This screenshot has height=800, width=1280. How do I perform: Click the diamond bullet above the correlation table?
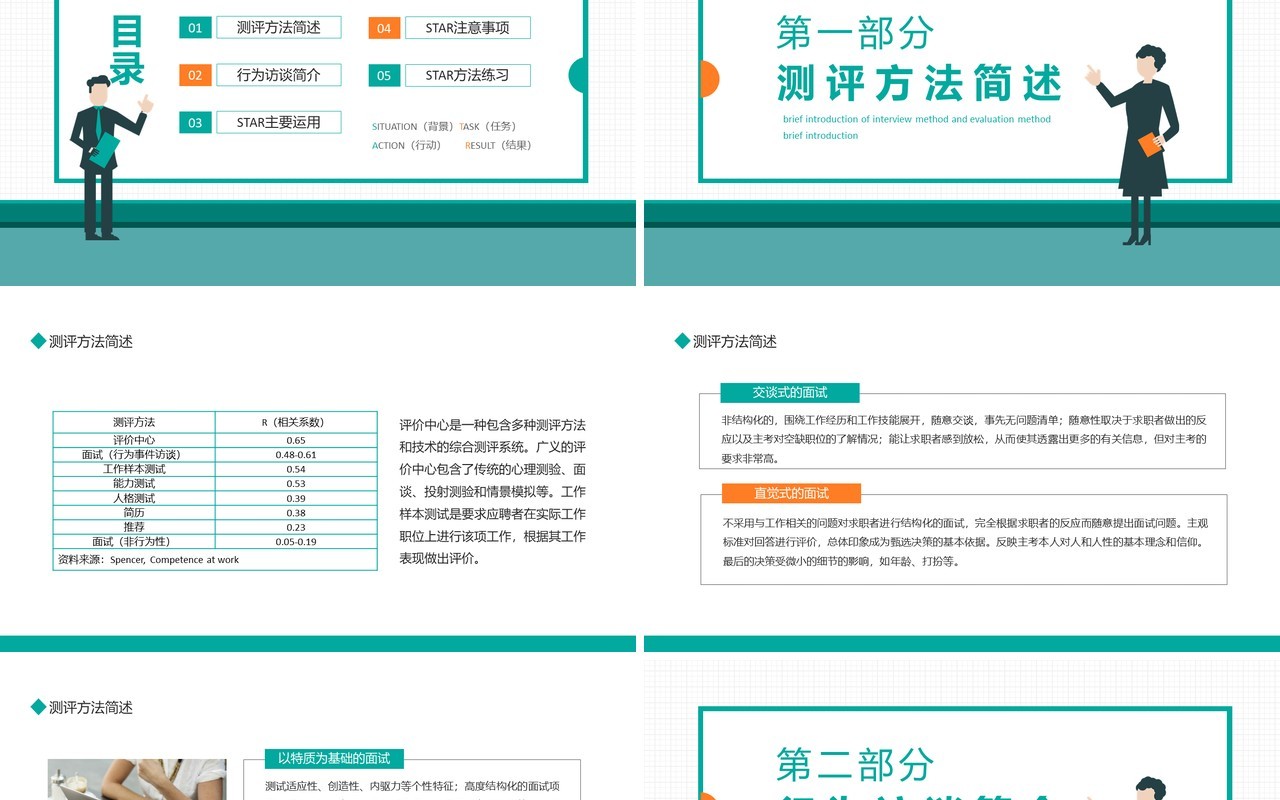tap(38, 341)
